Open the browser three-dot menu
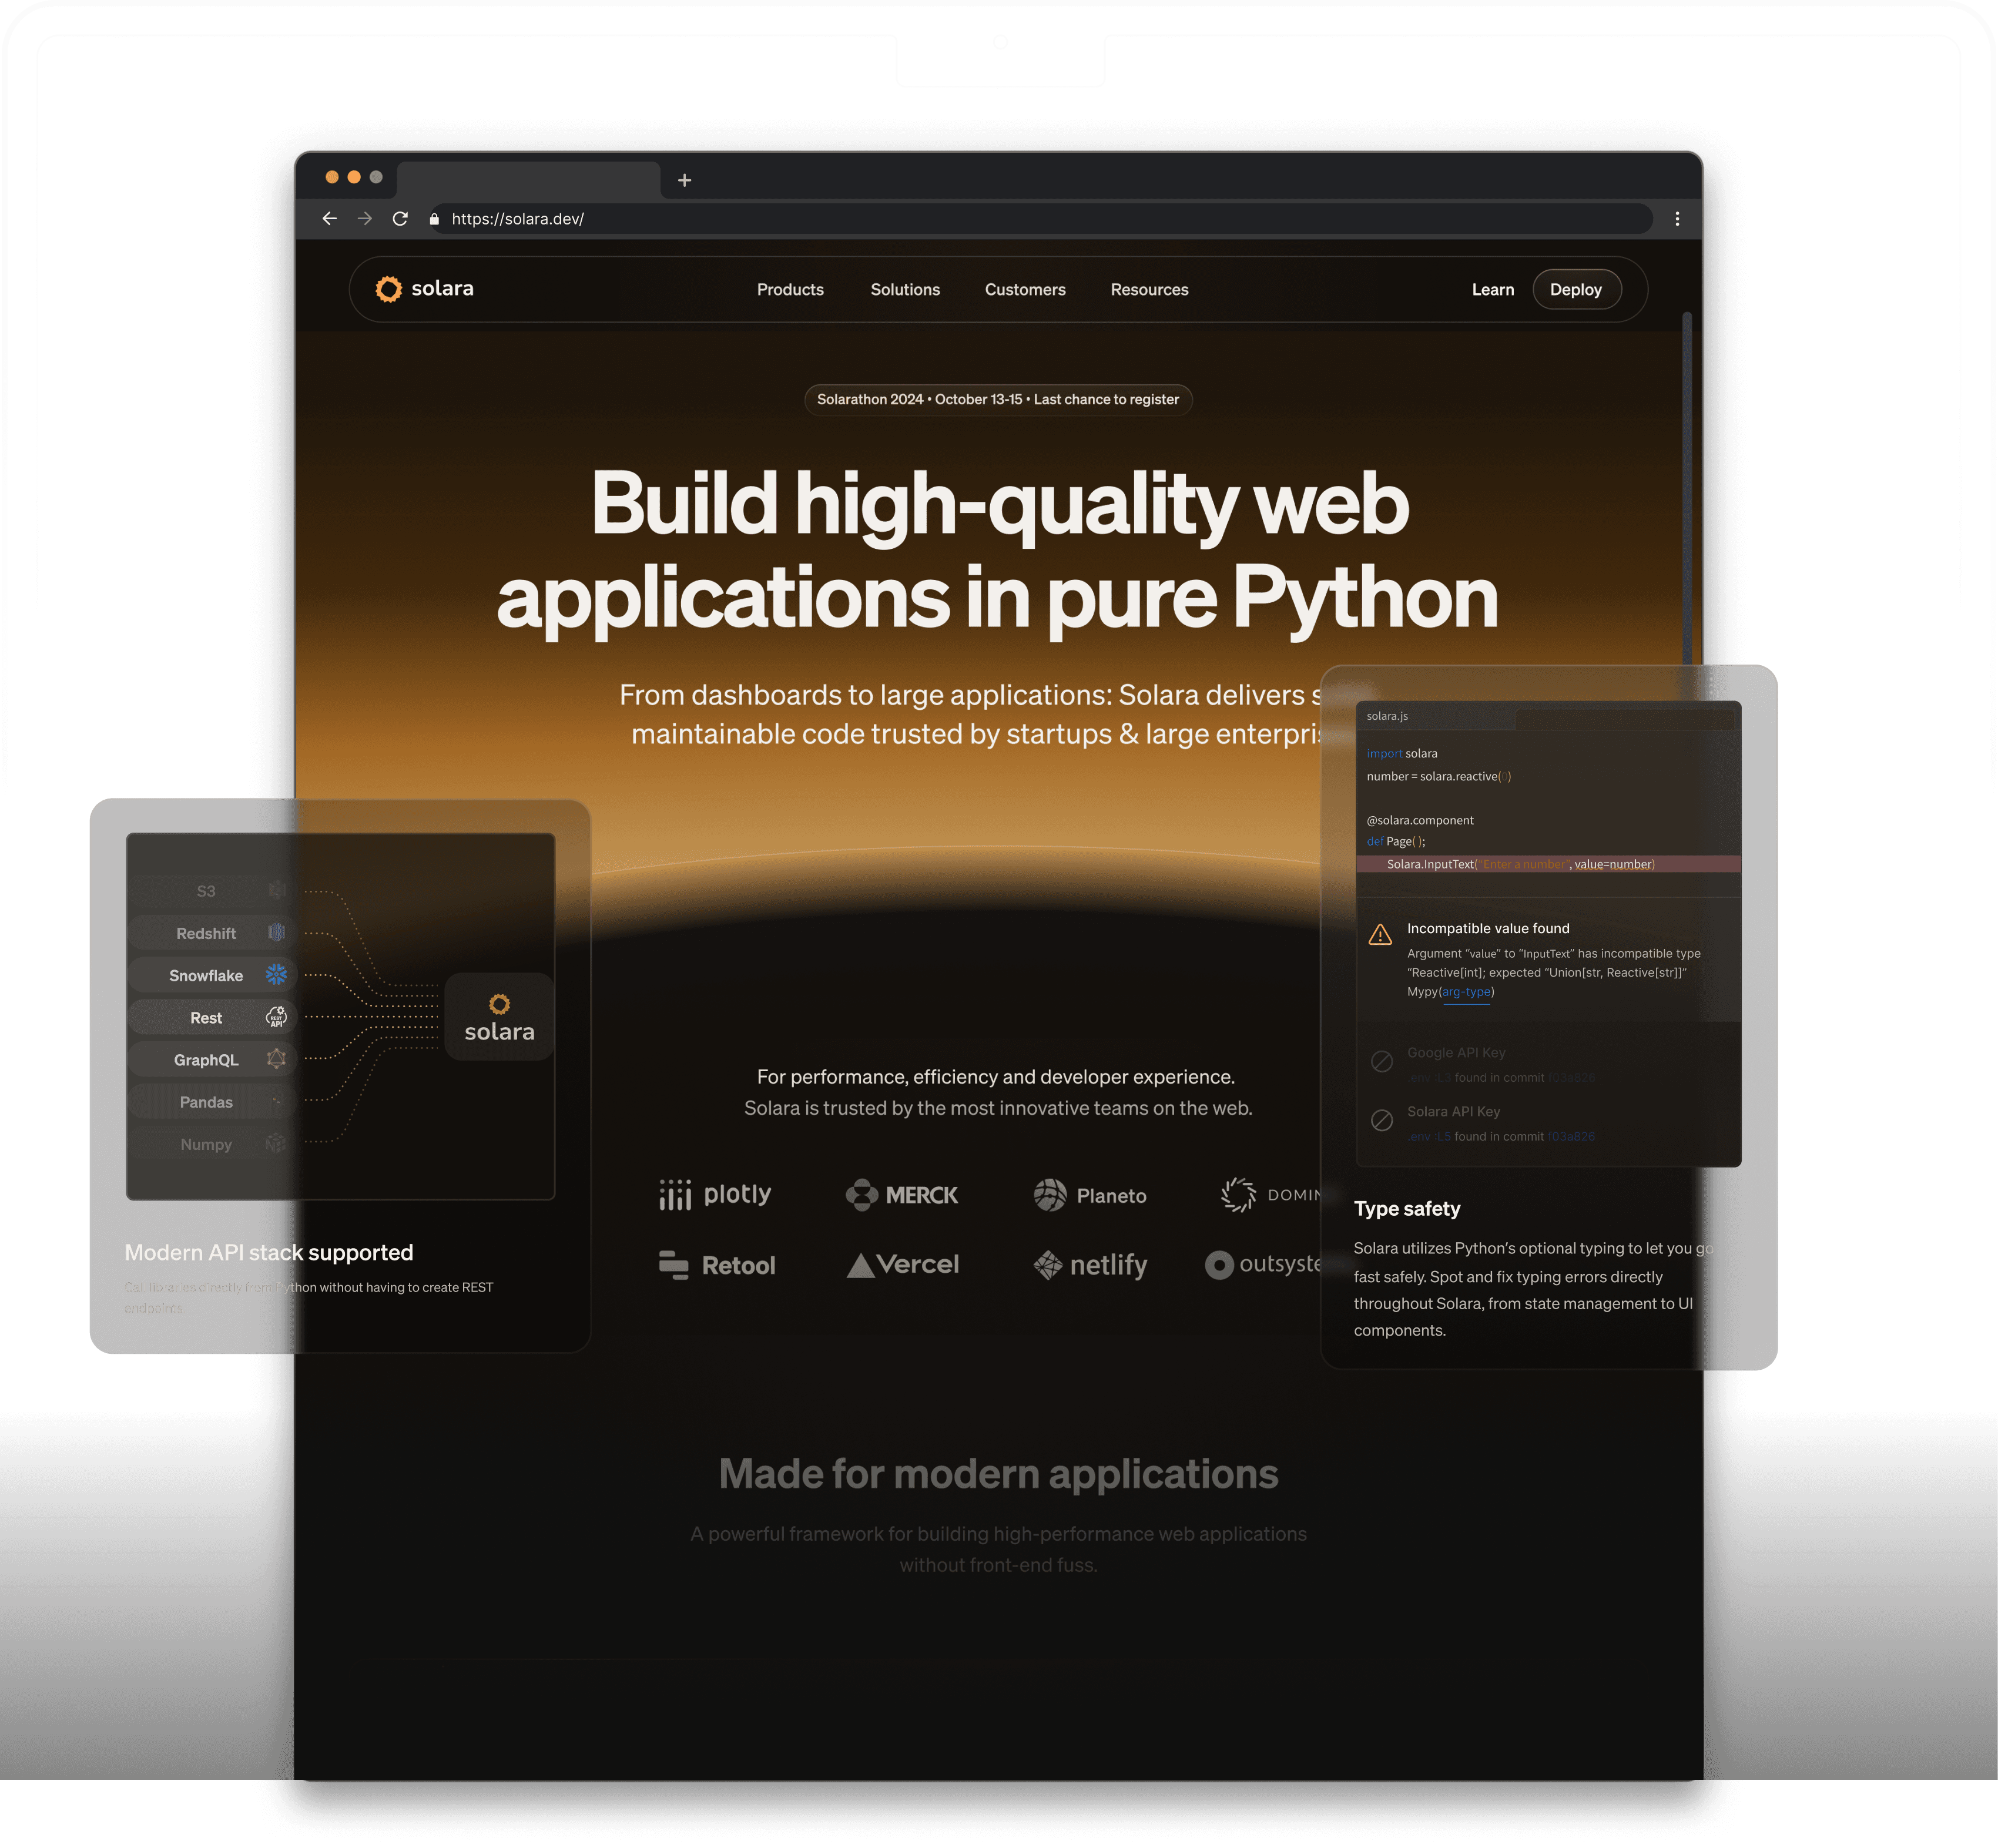Screen dimensions: 1998x1848 point(1677,218)
